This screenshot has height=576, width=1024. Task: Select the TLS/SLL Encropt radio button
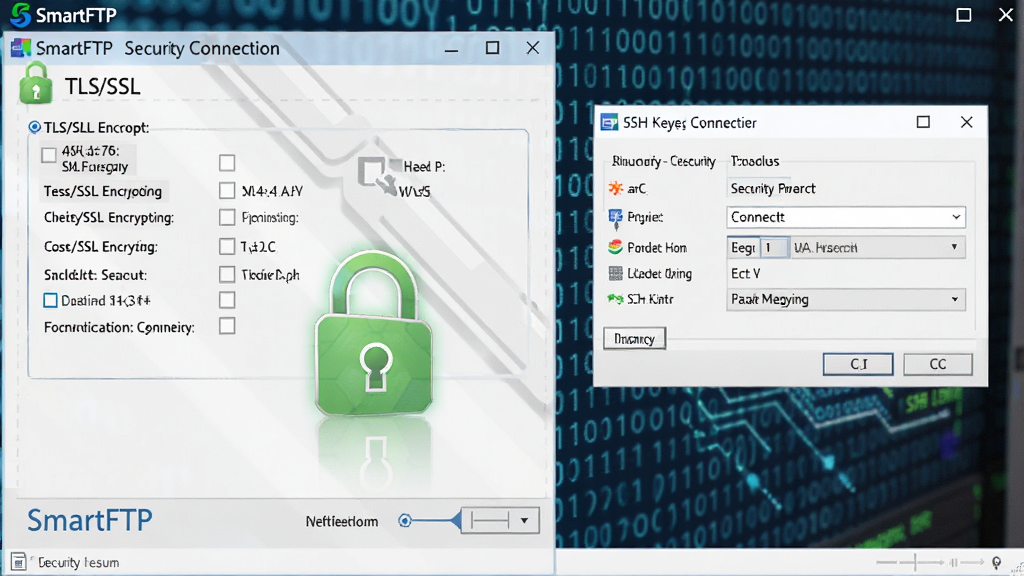coord(35,127)
